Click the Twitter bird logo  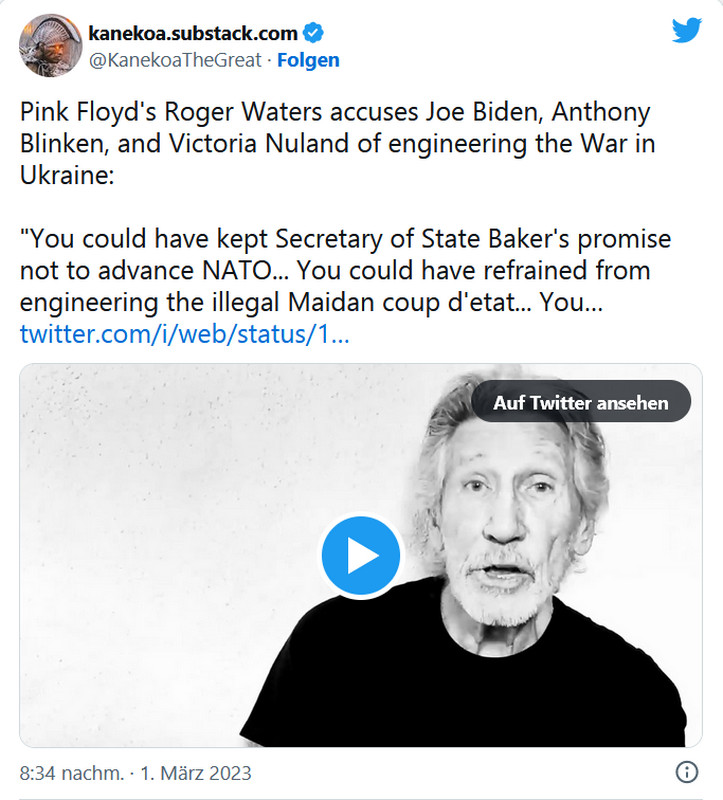[686, 30]
